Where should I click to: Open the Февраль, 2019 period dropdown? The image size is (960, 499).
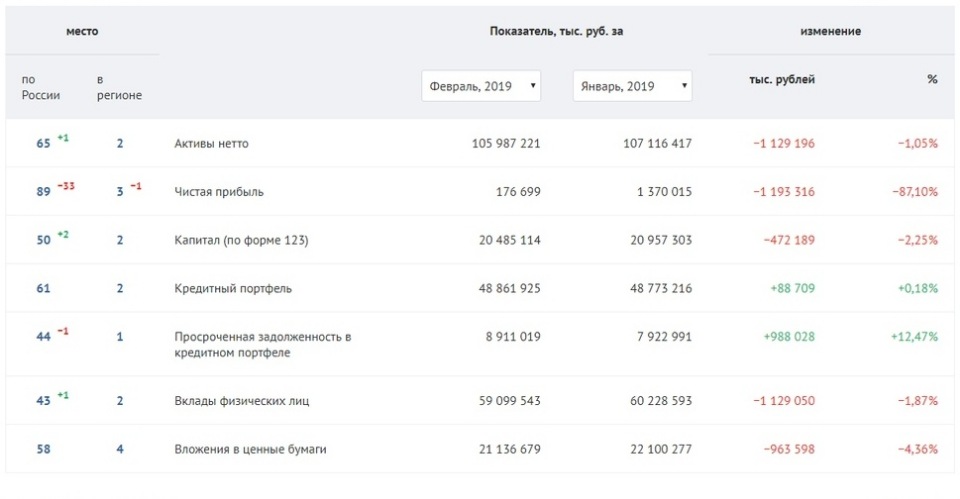click(x=481, y=86)
